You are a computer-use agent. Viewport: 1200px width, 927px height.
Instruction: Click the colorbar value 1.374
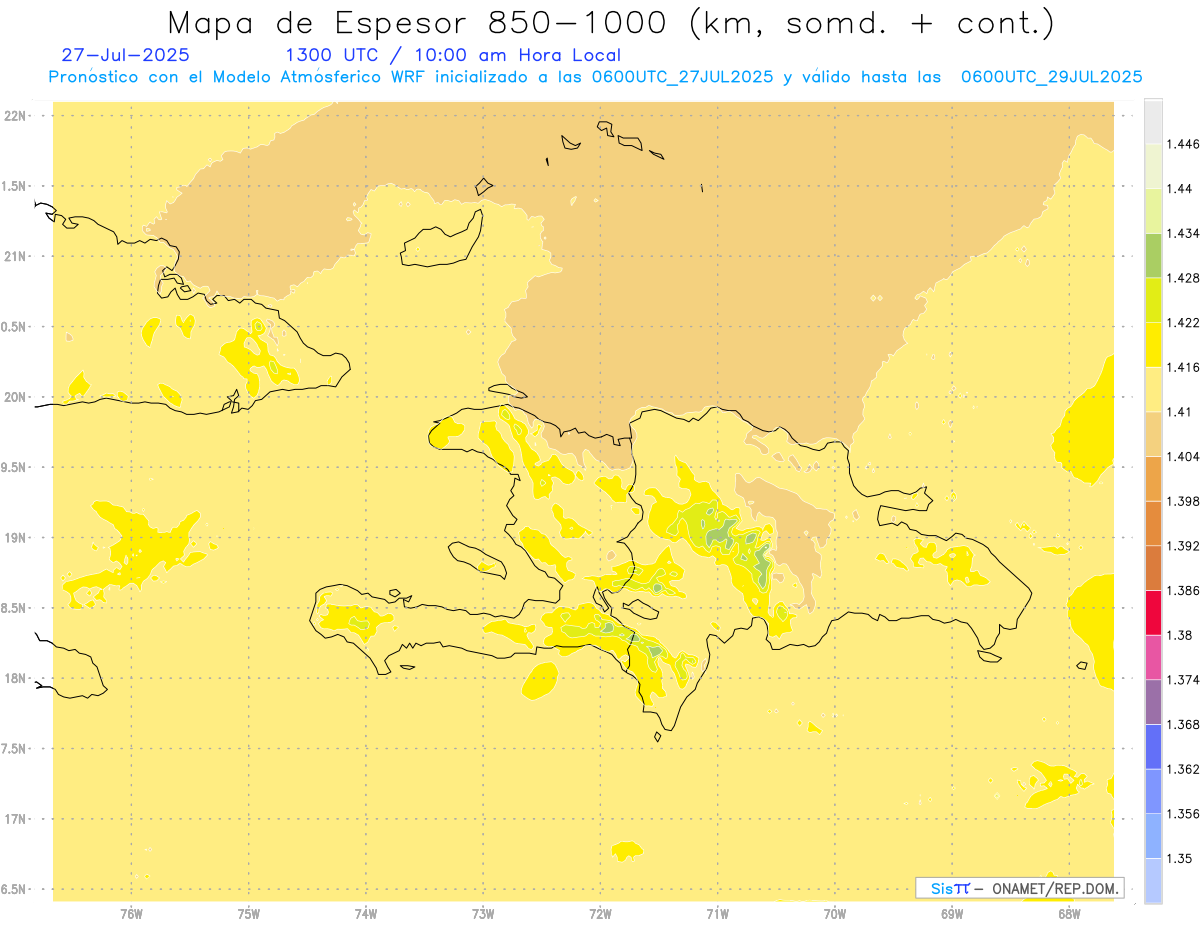(x=1183, y=680)
